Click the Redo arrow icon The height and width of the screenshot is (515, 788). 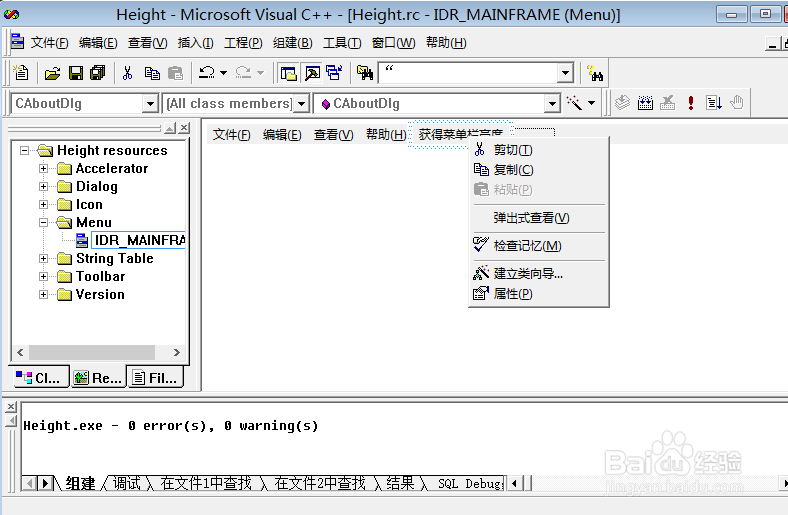coord(244,73)
